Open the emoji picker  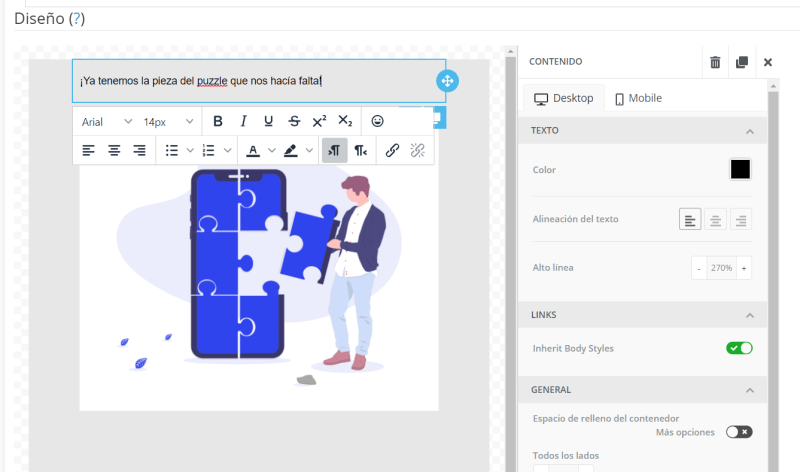click(377, 121)
